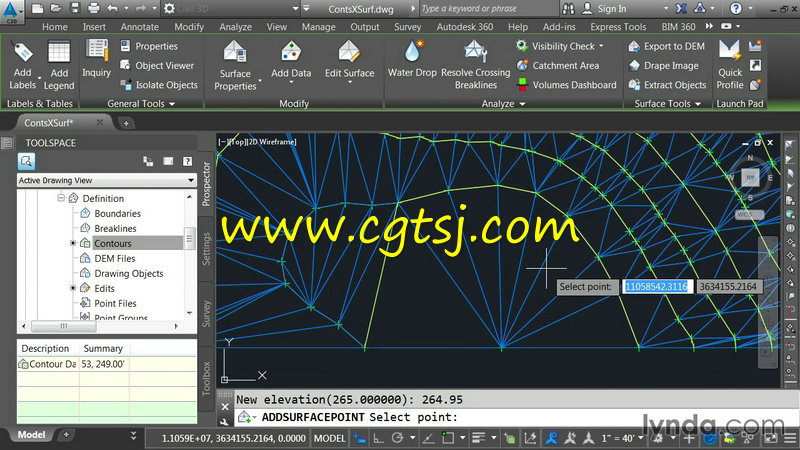Save the drawing with the floppy icon
The width and height of the screenshot is (800, 450).
pos(75,8)
